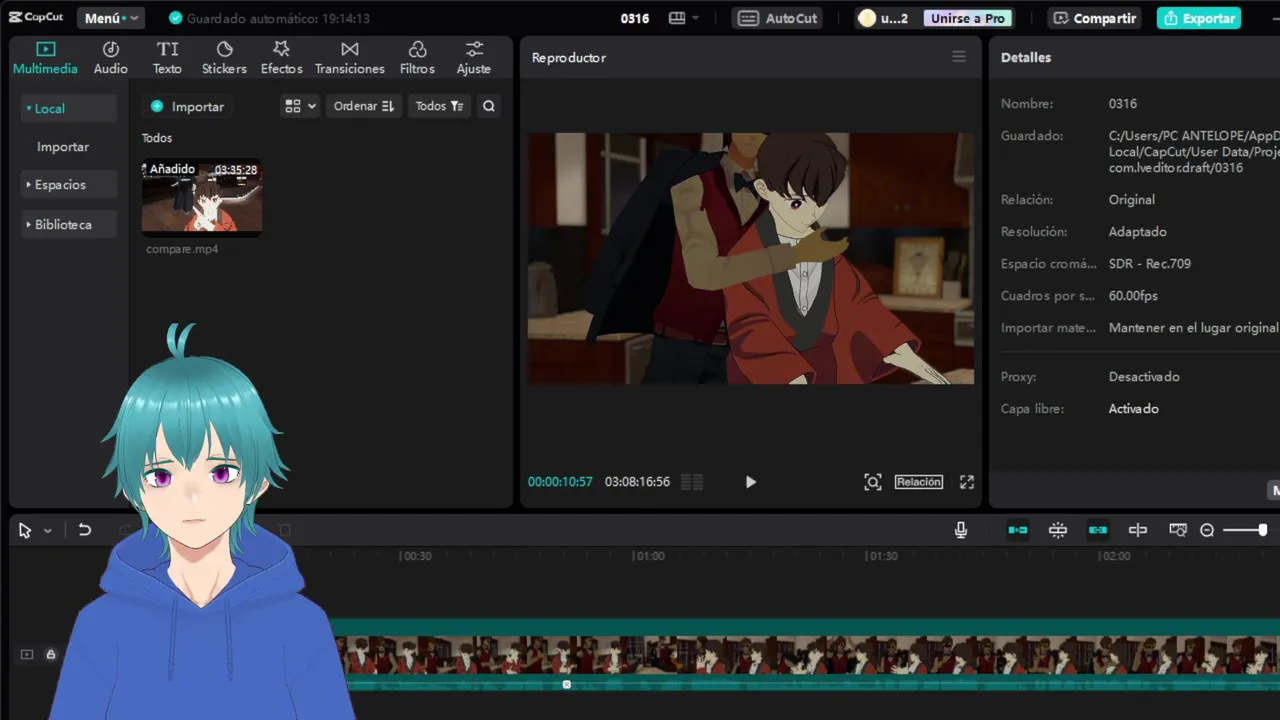Click the 60.00fps value
Viewport: 1280px width, 720px height.
(1134, 296)
